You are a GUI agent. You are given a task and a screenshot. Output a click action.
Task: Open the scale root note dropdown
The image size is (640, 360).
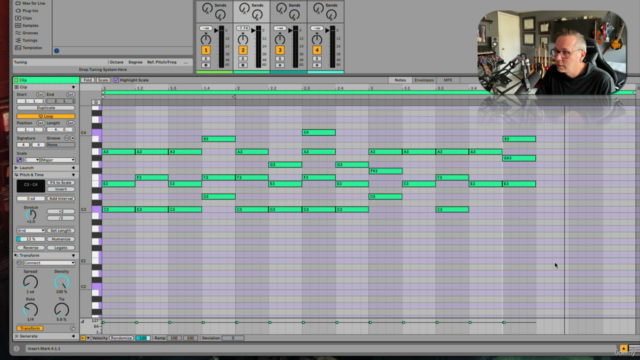(x=31, y=160)
